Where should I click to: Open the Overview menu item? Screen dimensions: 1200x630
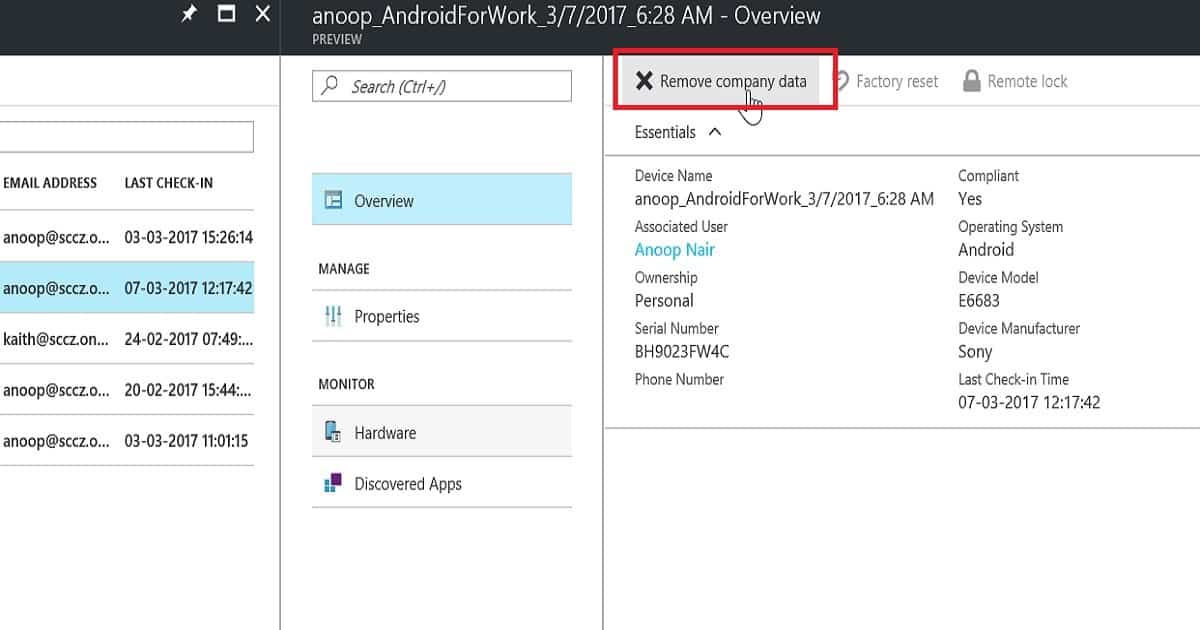442,200
